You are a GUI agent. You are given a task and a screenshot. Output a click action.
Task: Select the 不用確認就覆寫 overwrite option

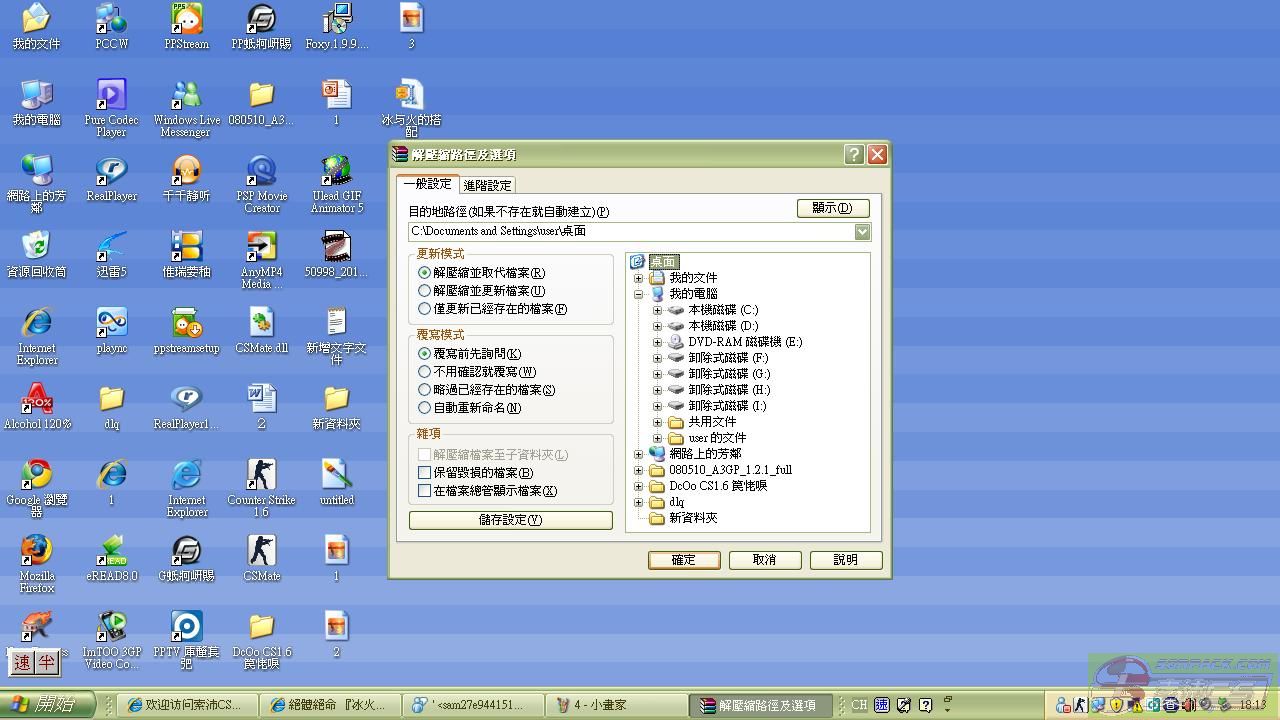[x=425, y=372]
